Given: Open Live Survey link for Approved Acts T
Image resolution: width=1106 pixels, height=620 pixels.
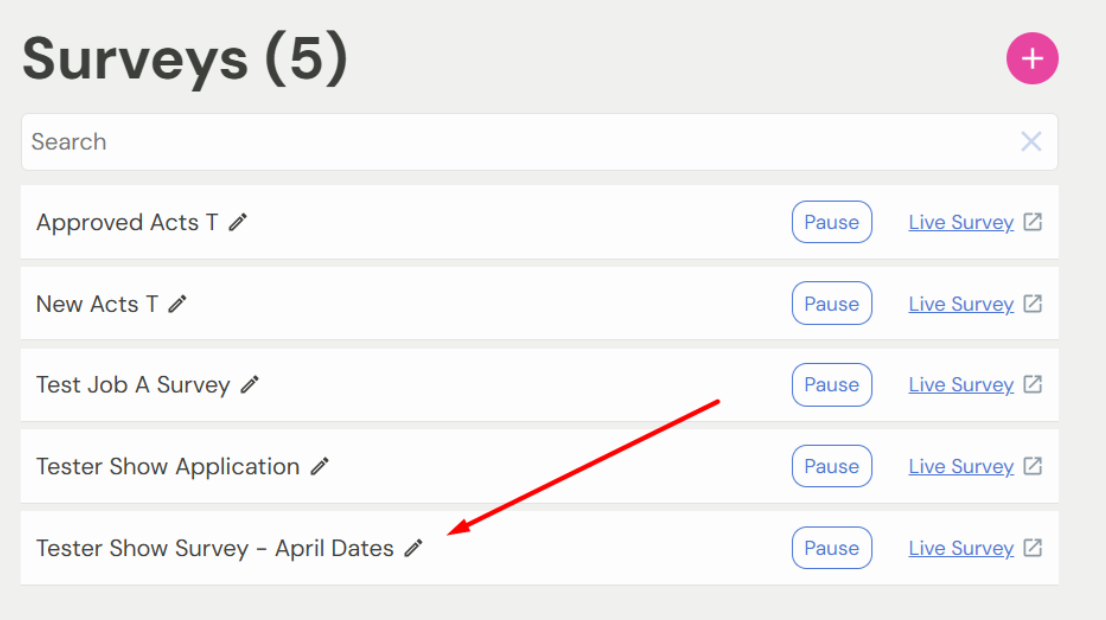Looking at the screenshot, I should point(960,222).
